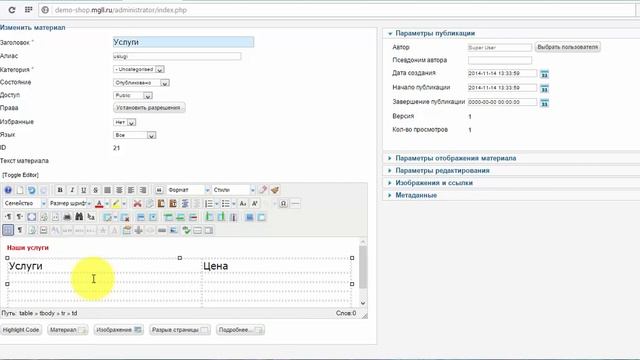Click the Изображение button below the editor

click(118, 330)
